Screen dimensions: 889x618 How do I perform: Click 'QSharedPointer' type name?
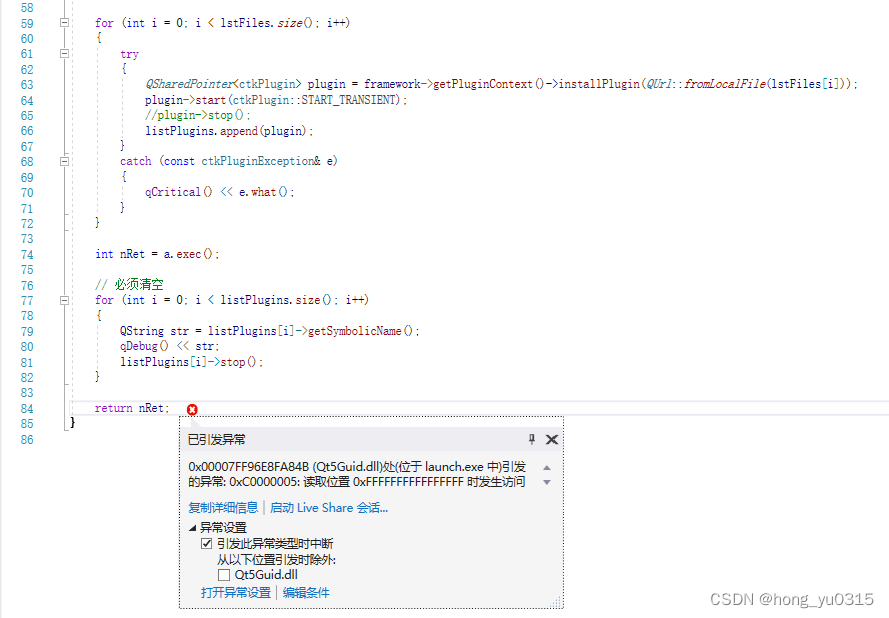189,84
